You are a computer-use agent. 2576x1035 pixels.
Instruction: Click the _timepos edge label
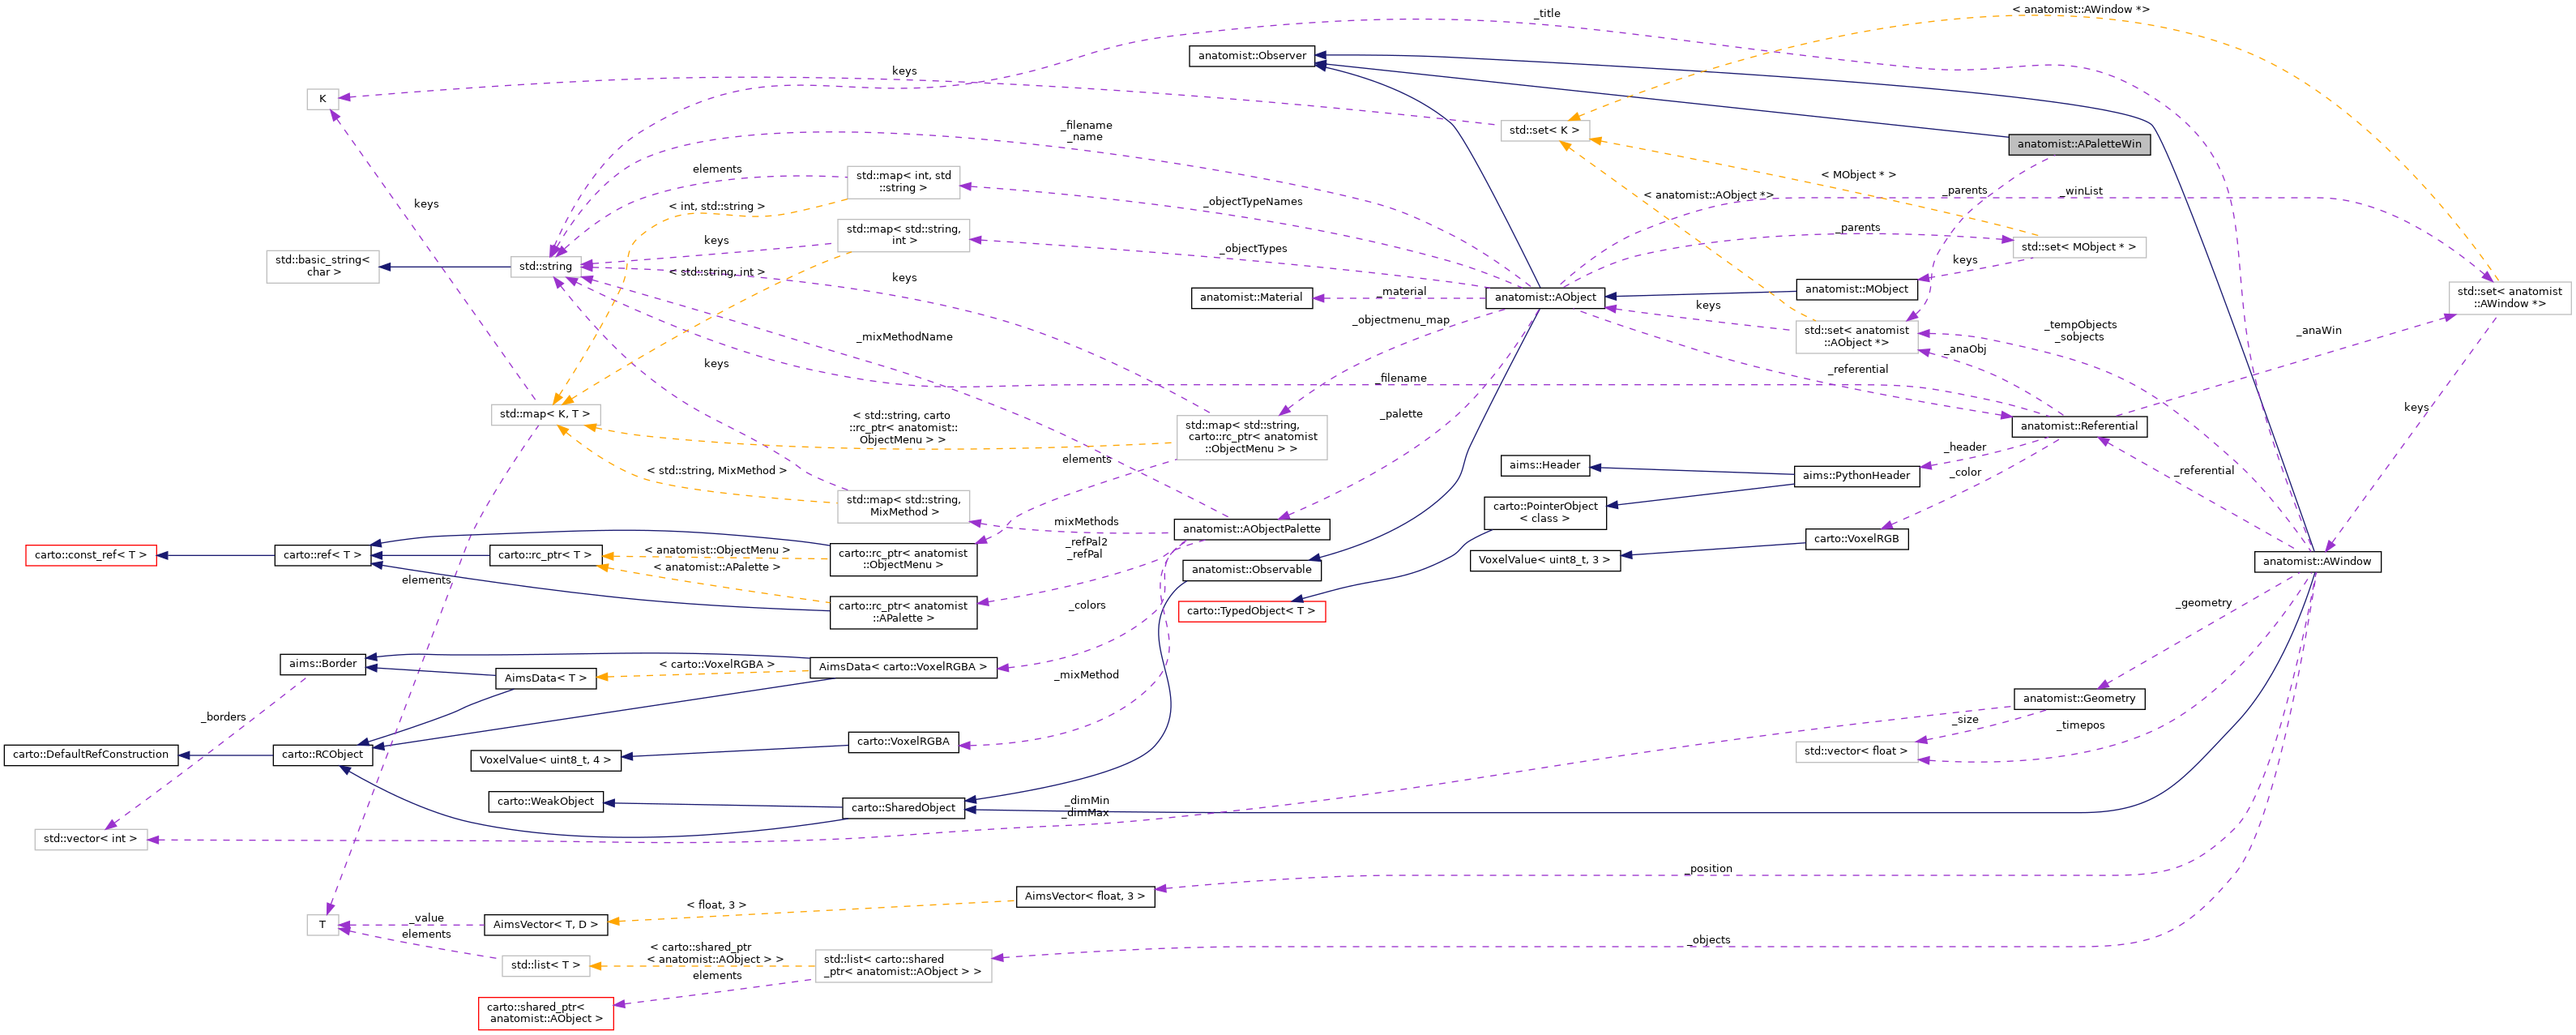[2081, 726]
